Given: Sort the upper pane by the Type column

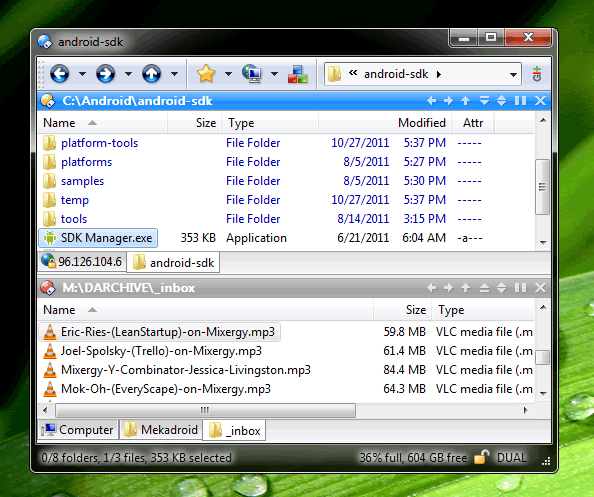Looking at the screenshot, I should (x=270, y=123).
